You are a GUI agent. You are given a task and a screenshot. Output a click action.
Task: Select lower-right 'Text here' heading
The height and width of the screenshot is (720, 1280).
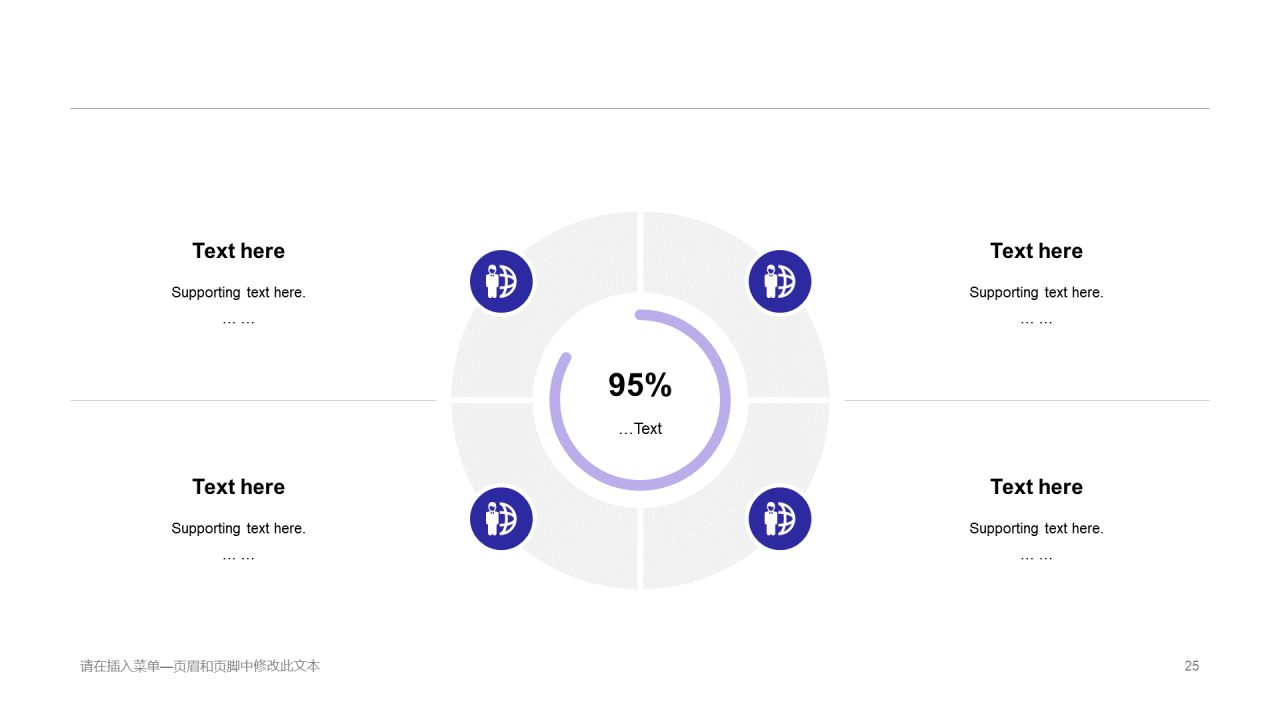coord(1037,487)
